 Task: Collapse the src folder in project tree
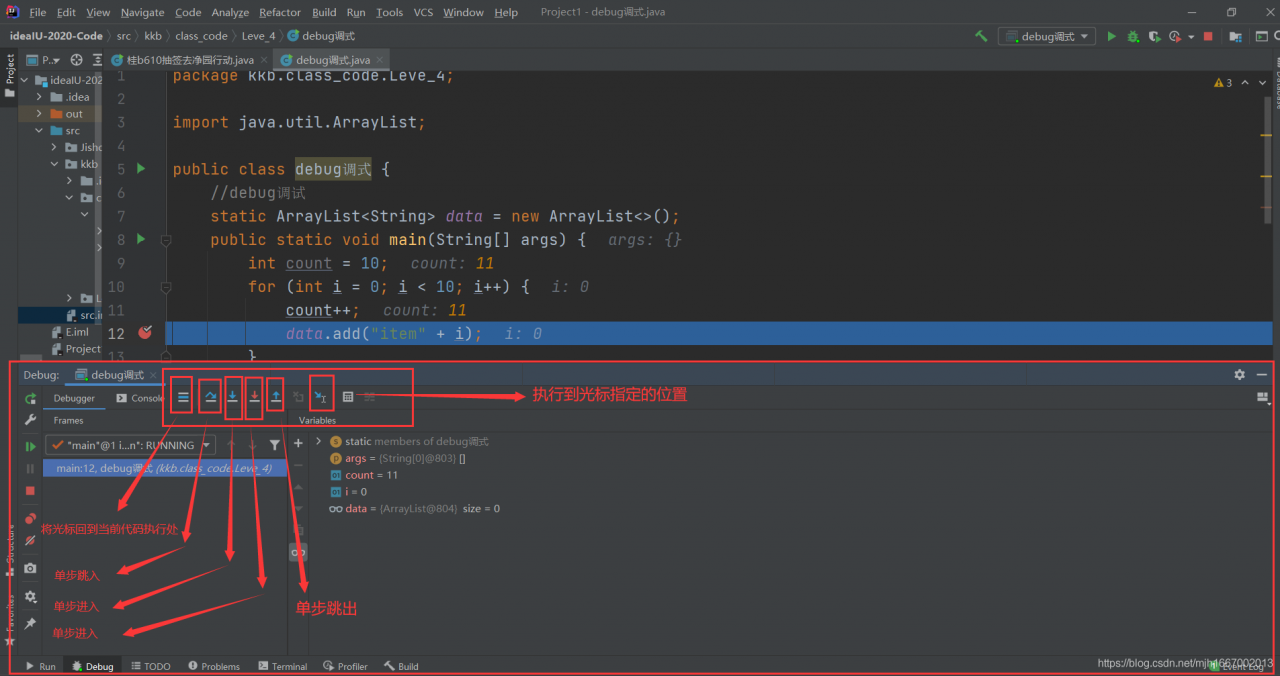tap(39, 131)
